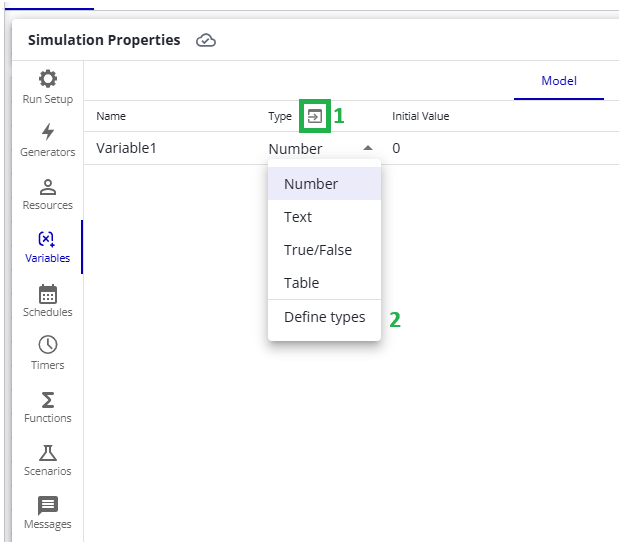
Task: Choose Number from the type list
Action: click(311, 184)
